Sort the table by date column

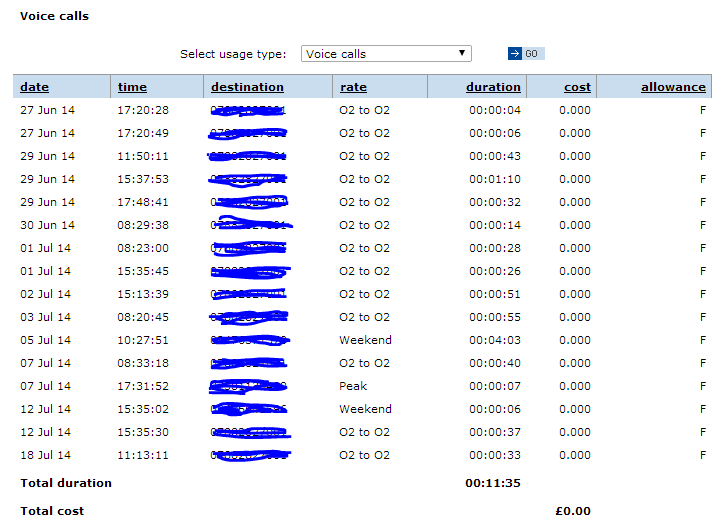tap(34, 87)
